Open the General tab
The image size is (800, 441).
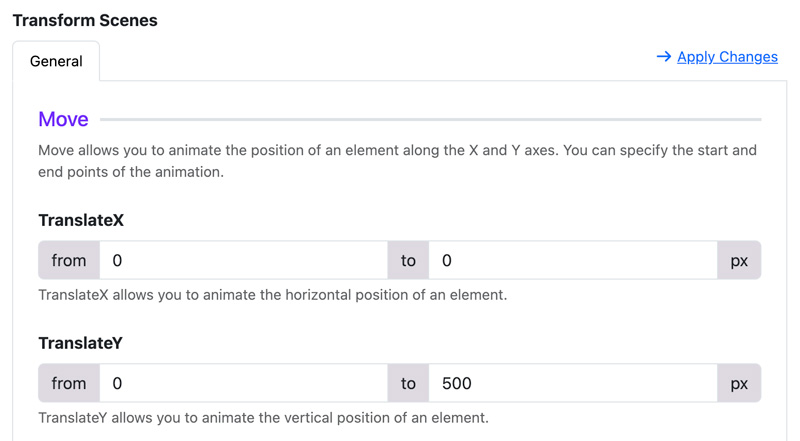[x=56, y=61]
